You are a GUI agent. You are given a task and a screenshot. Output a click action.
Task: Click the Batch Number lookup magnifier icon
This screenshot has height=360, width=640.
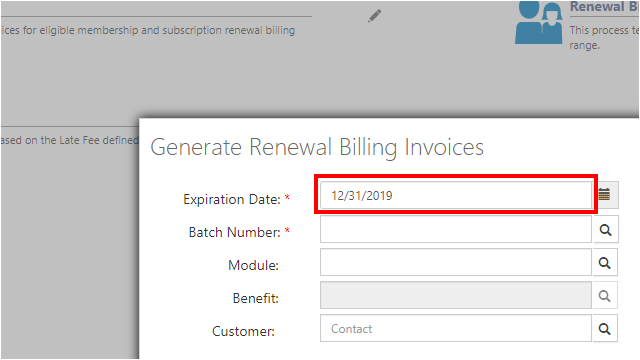(x=605, y=230)
